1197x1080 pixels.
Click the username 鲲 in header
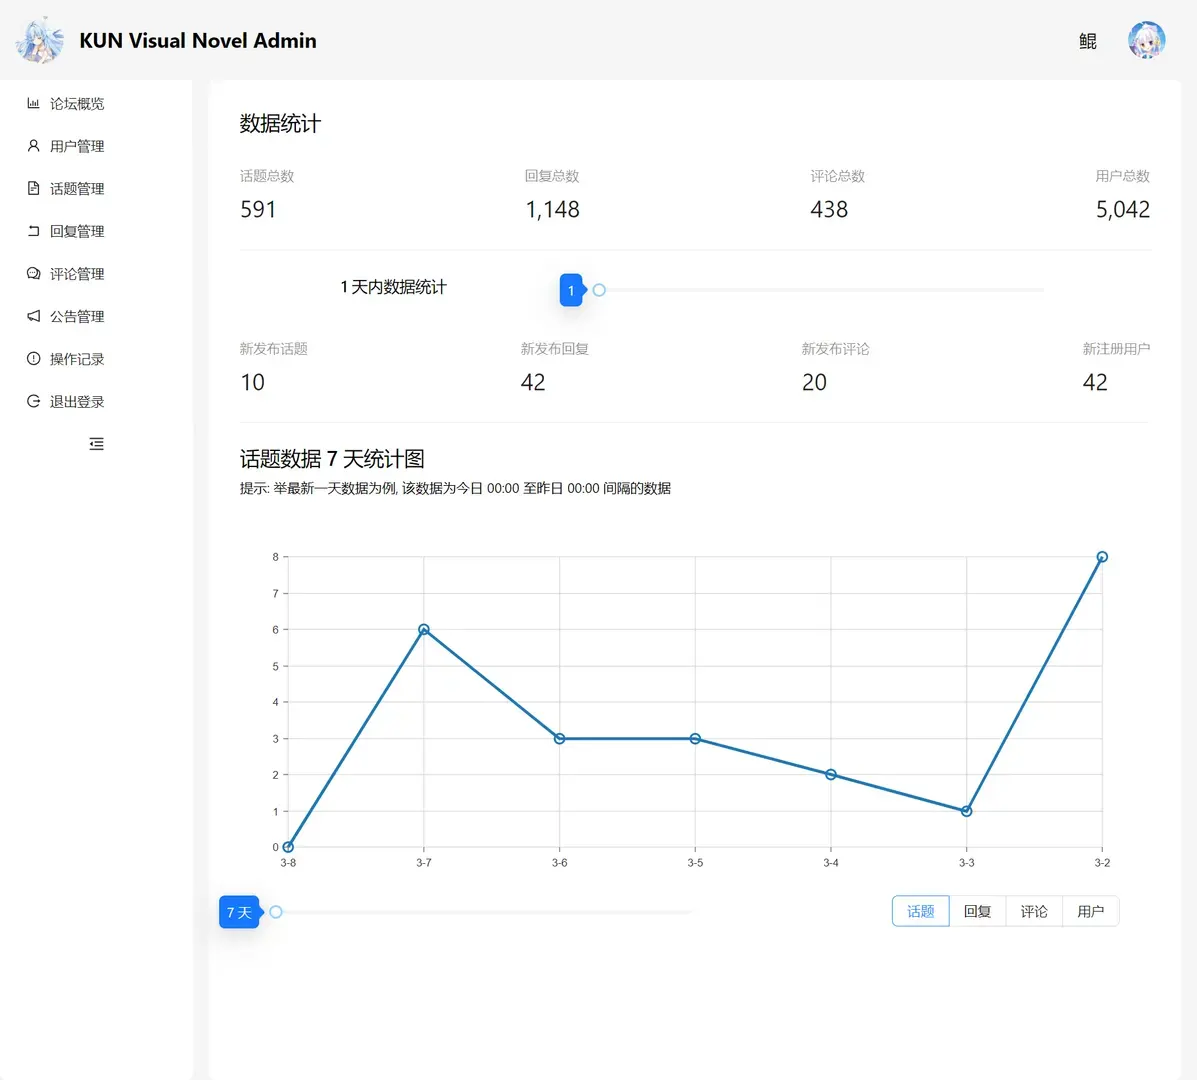point(1088,41)
